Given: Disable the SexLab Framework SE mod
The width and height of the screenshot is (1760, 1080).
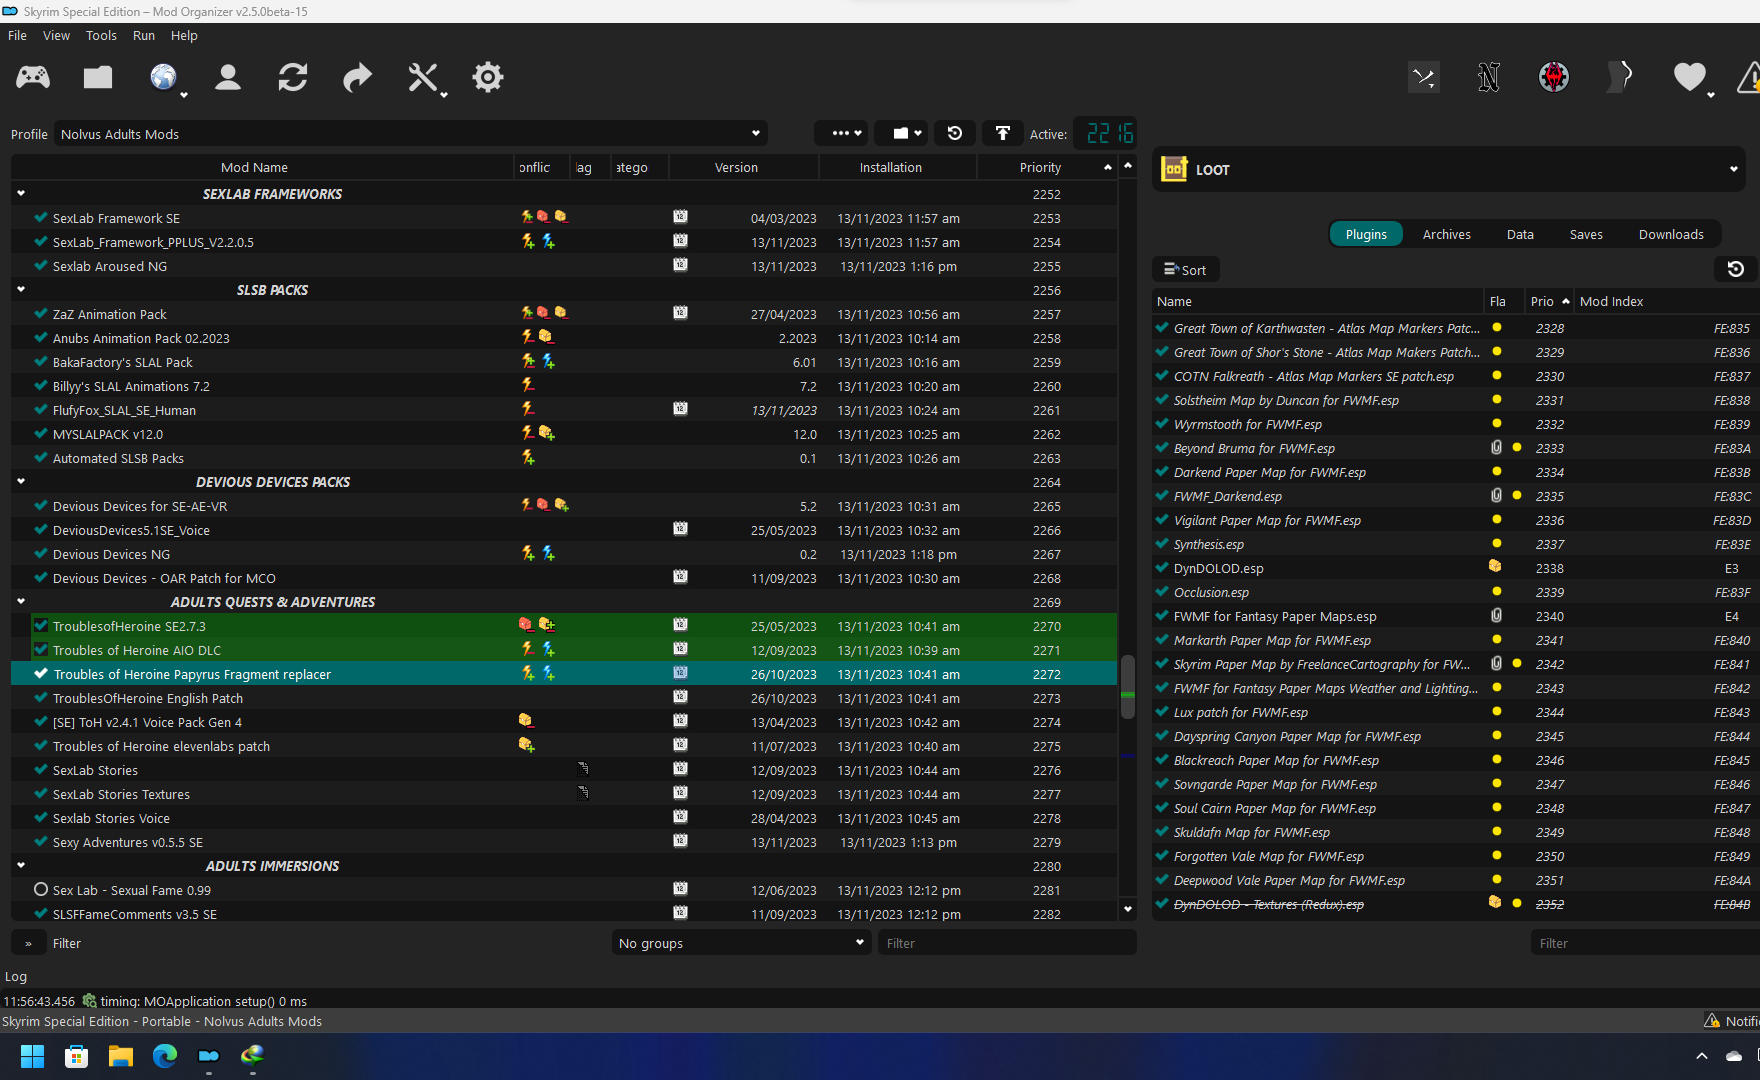Looking at the screenshot, I should pos(41,217).
